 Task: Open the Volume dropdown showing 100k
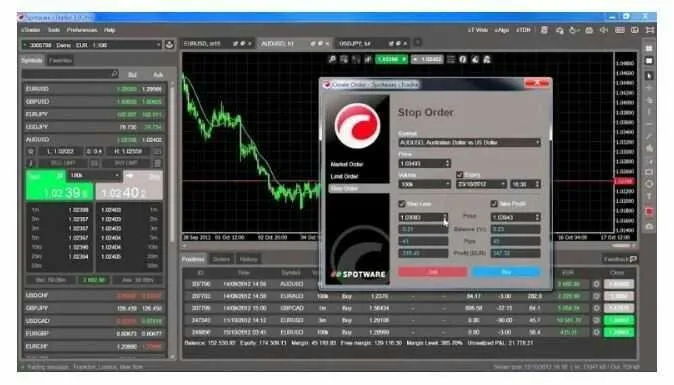tap(425, 184)
